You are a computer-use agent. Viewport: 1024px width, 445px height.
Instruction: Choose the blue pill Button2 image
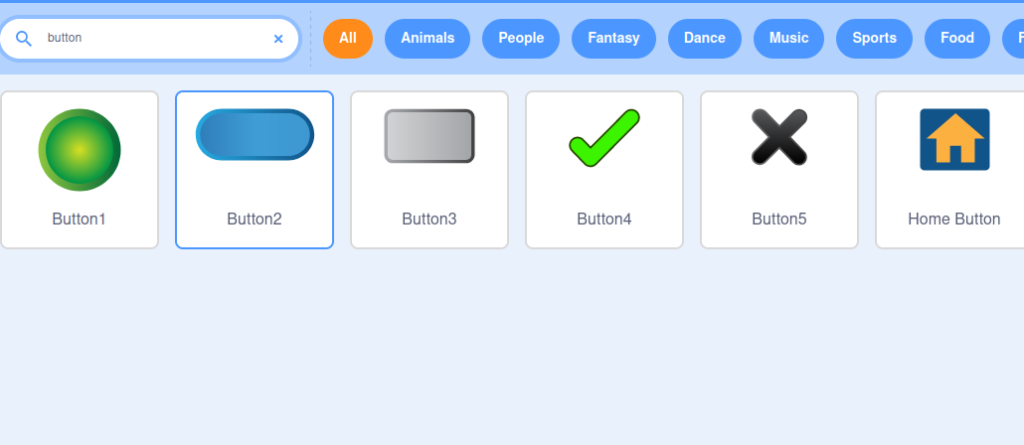(254, 135)
